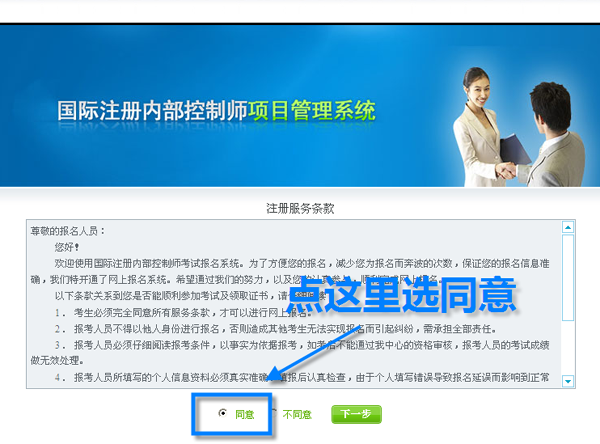Click the green 同意 label text
600x444 pixels.
(x=245, y=415)
